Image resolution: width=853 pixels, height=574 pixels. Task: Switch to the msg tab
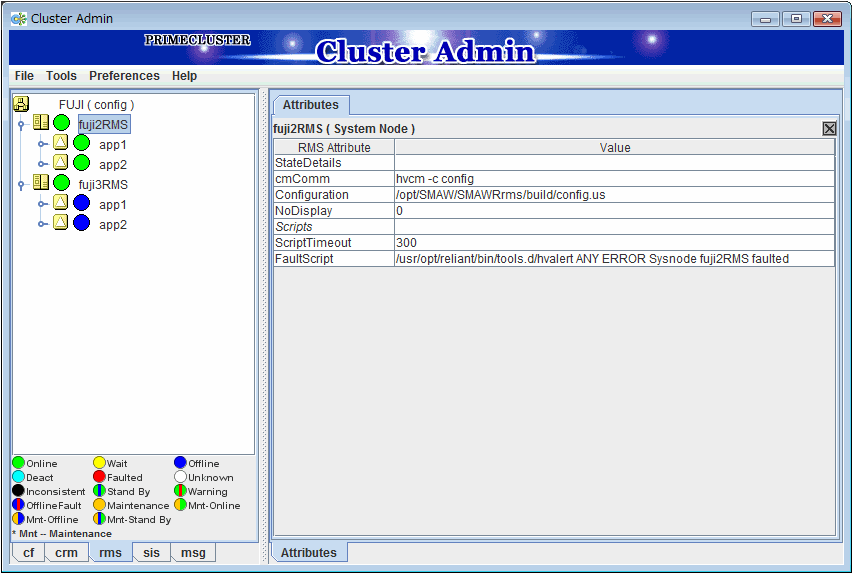click(193, 553)
